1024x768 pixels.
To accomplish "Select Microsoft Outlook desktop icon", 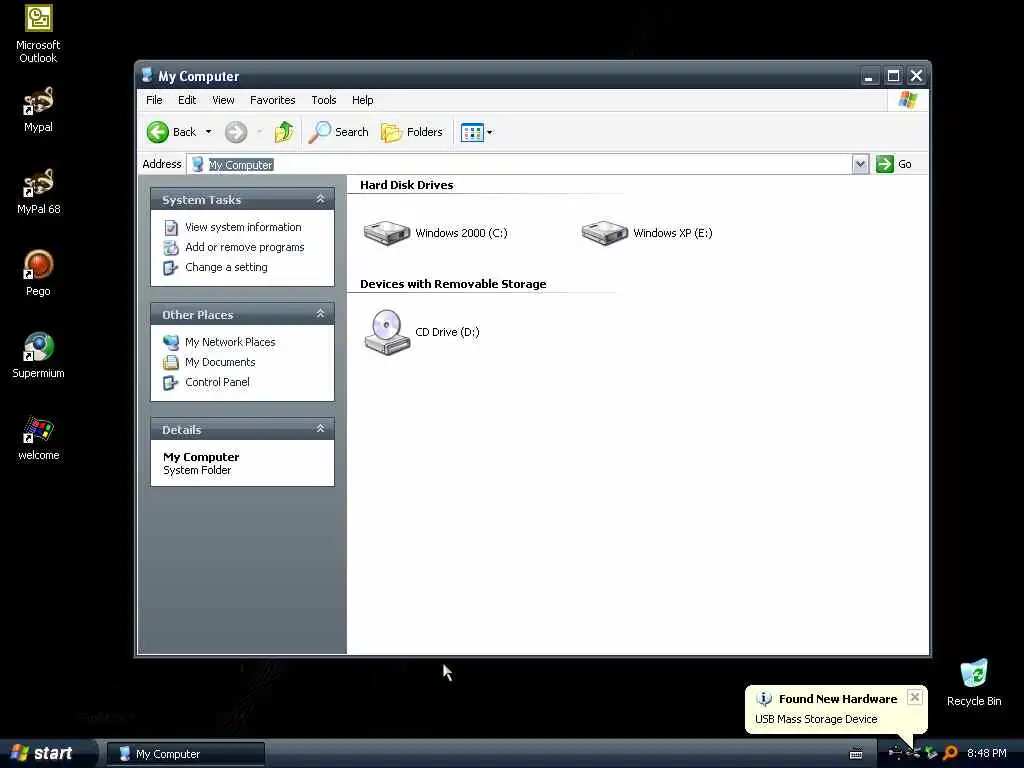I will point(38,34).
